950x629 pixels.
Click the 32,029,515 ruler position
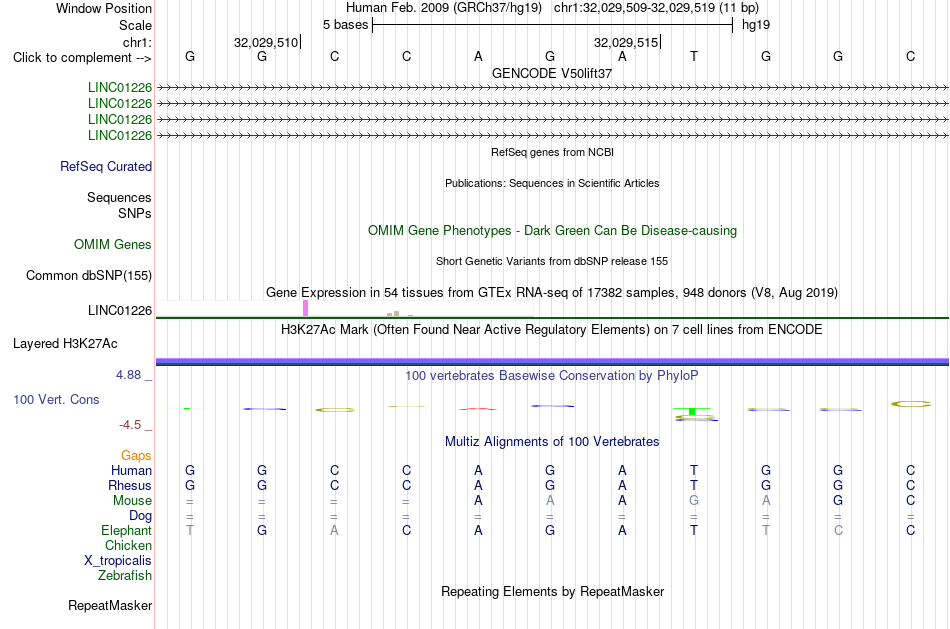[626, 42]
